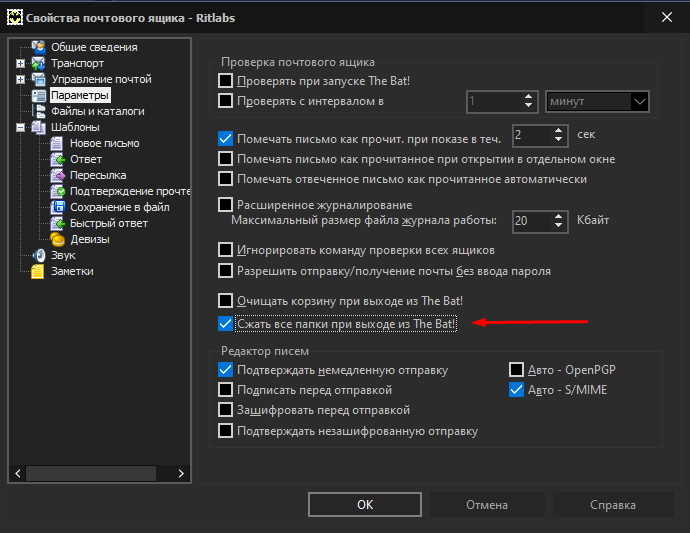
Task: Click the Звук speaker icon
Action: [39, 255]
